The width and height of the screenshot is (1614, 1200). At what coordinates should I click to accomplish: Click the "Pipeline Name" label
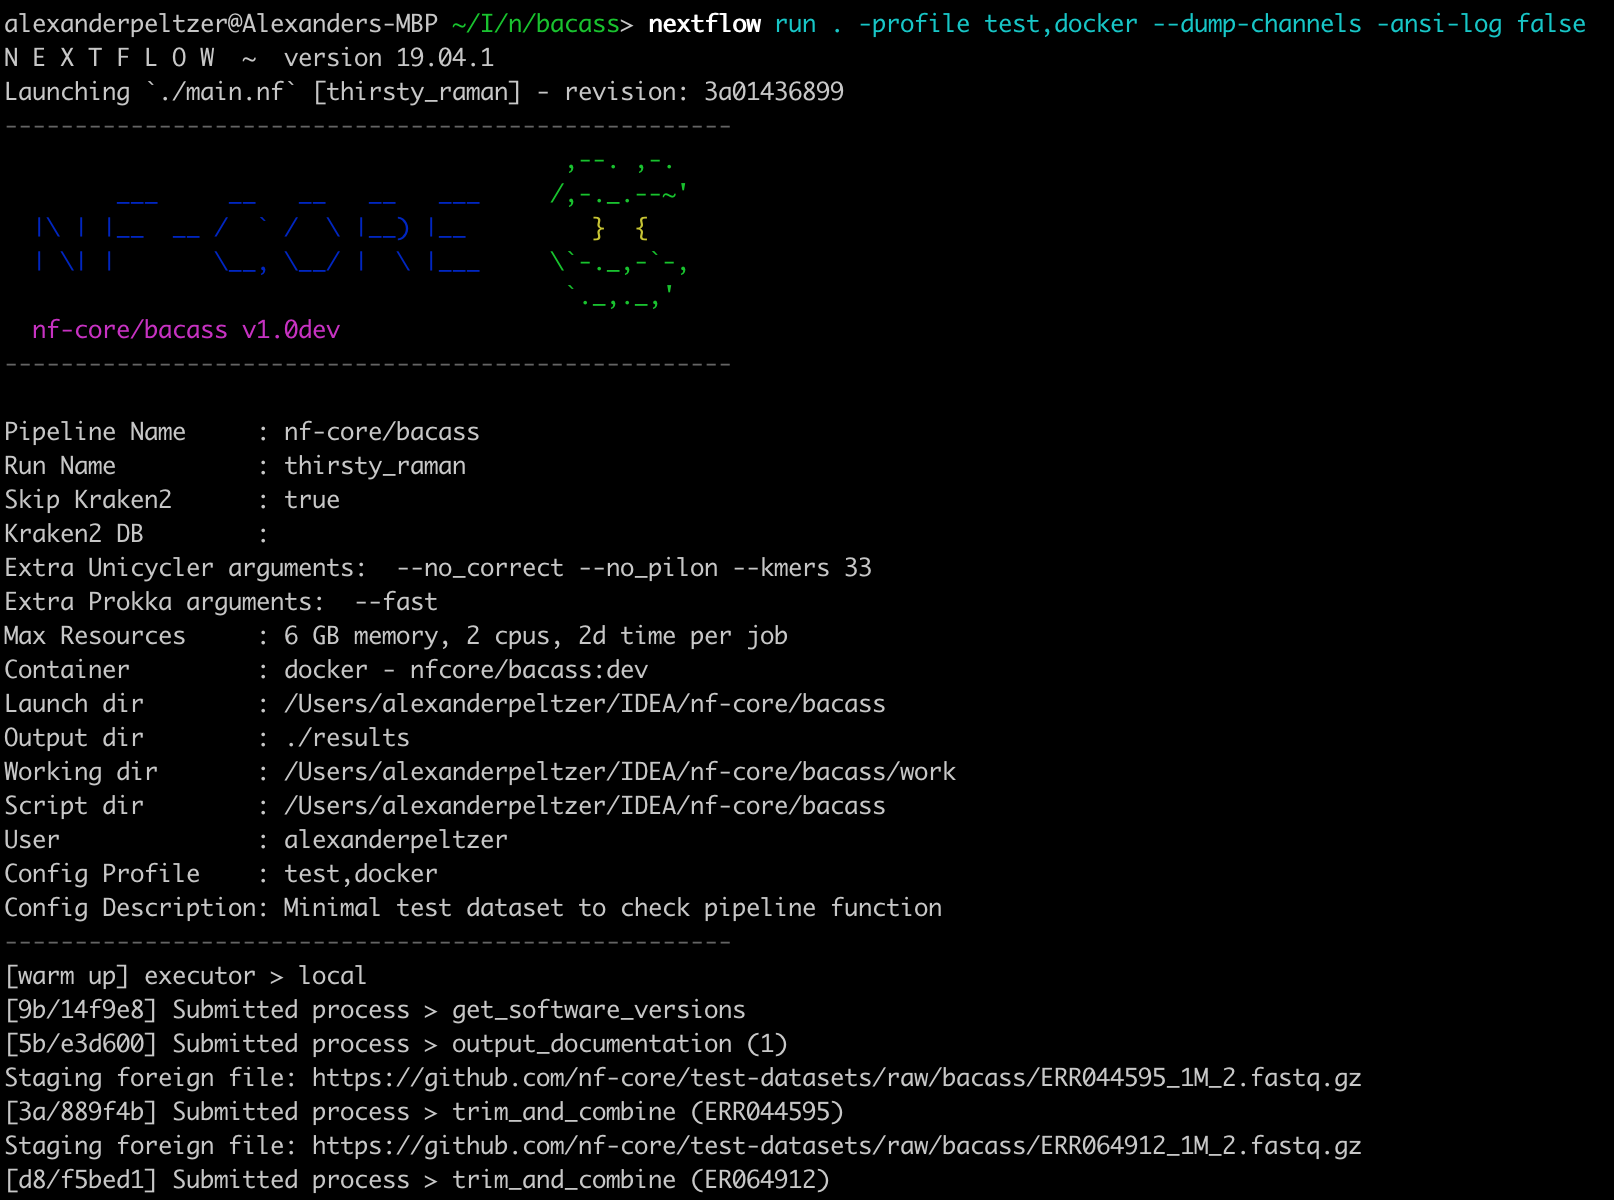click(x=95, y=432)
